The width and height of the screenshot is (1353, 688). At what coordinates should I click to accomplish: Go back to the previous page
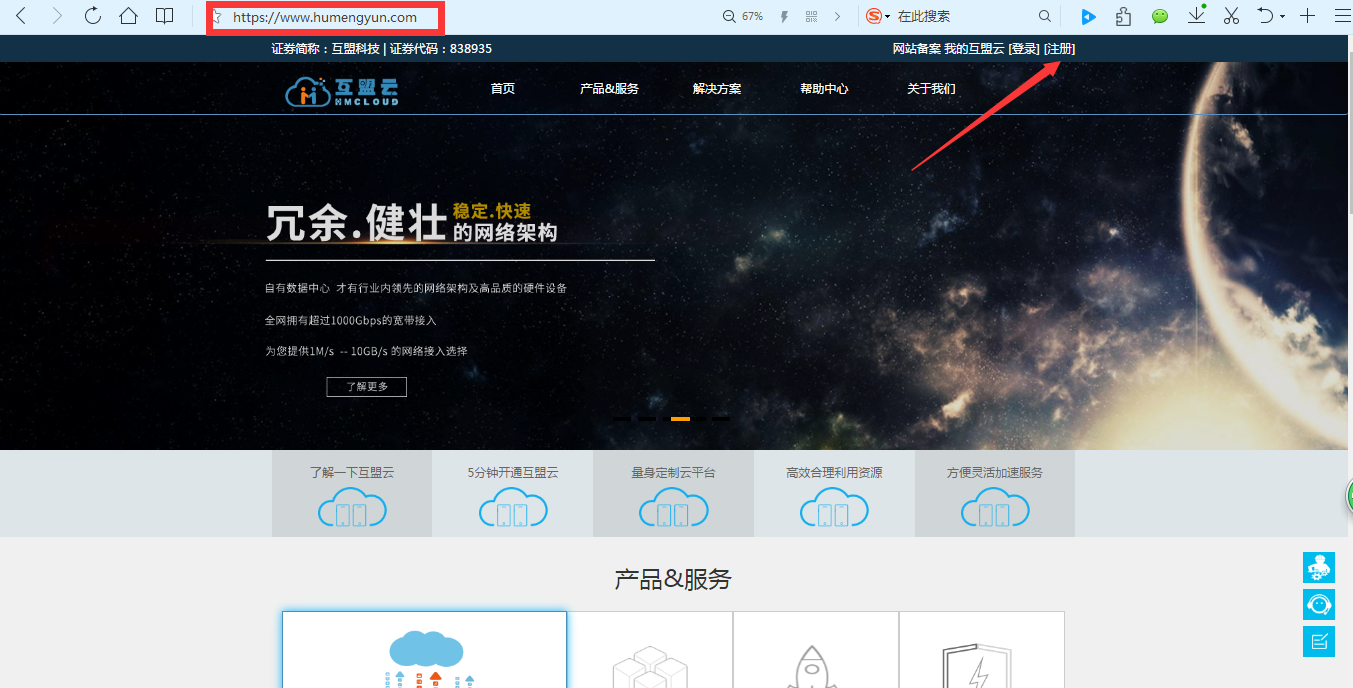pos(21,16)
